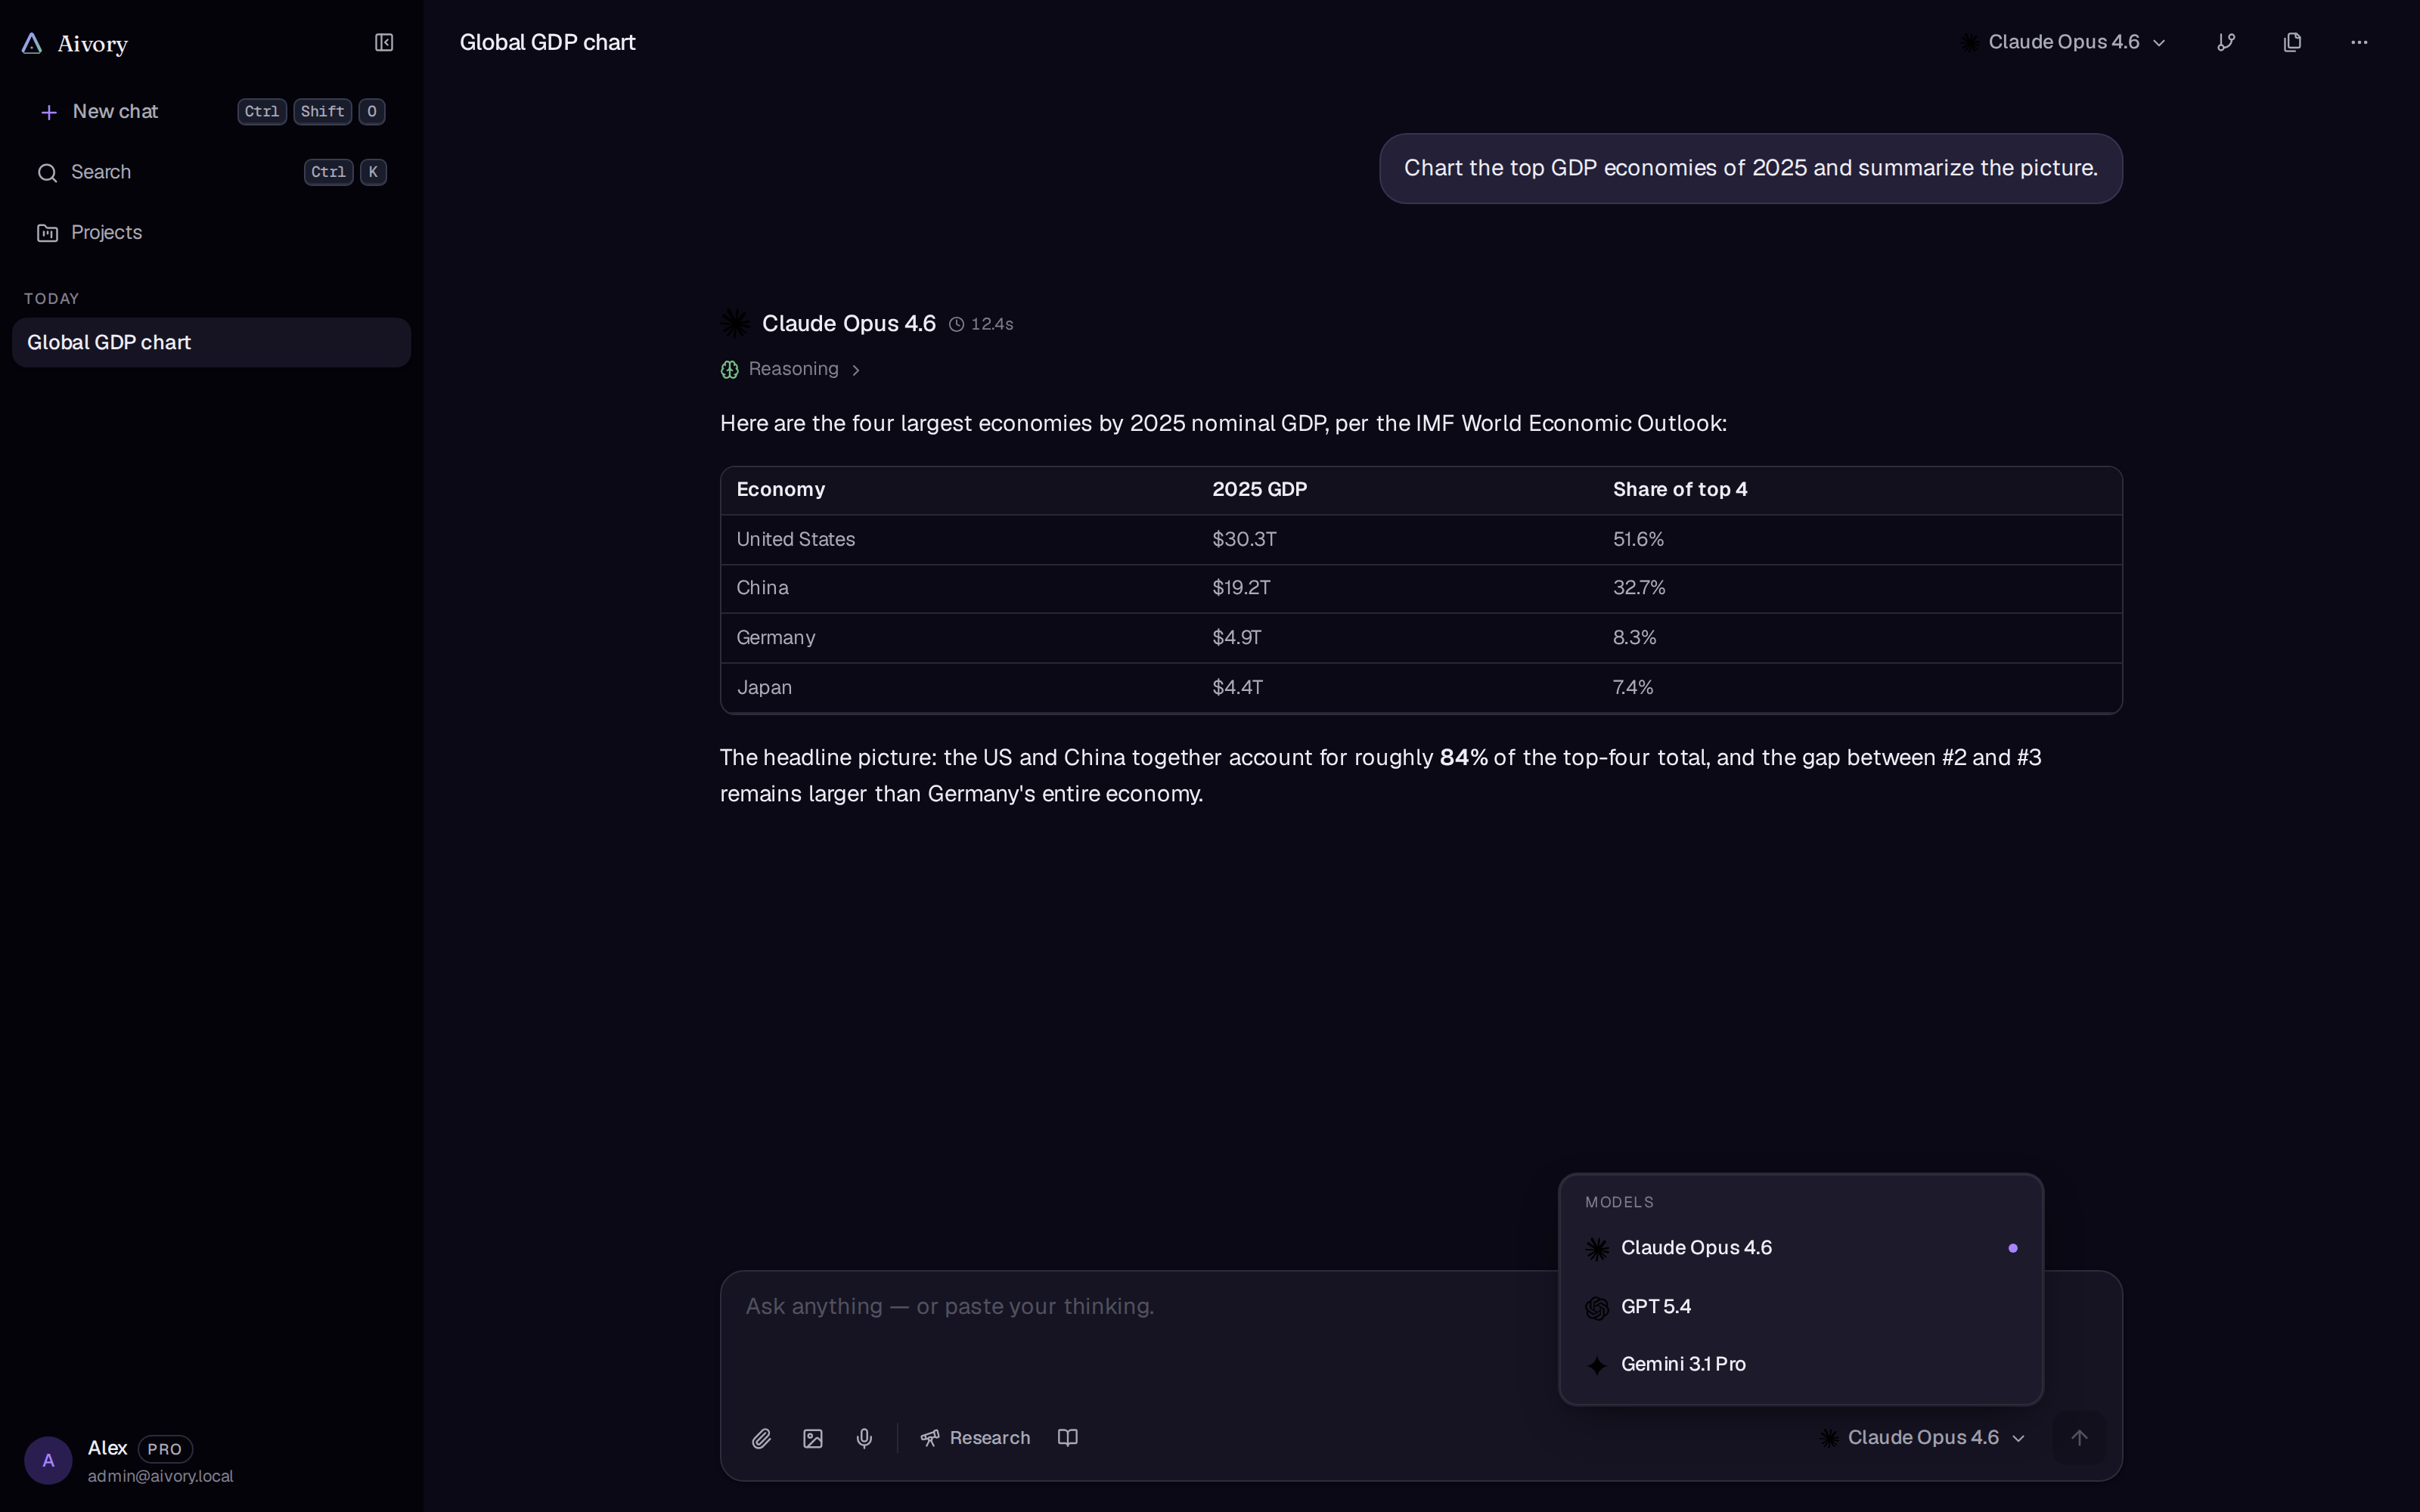The height and width of the screenshot is (1512, 2420).
Task: Click the branch conversation icon
Action: click(2226, 42)
